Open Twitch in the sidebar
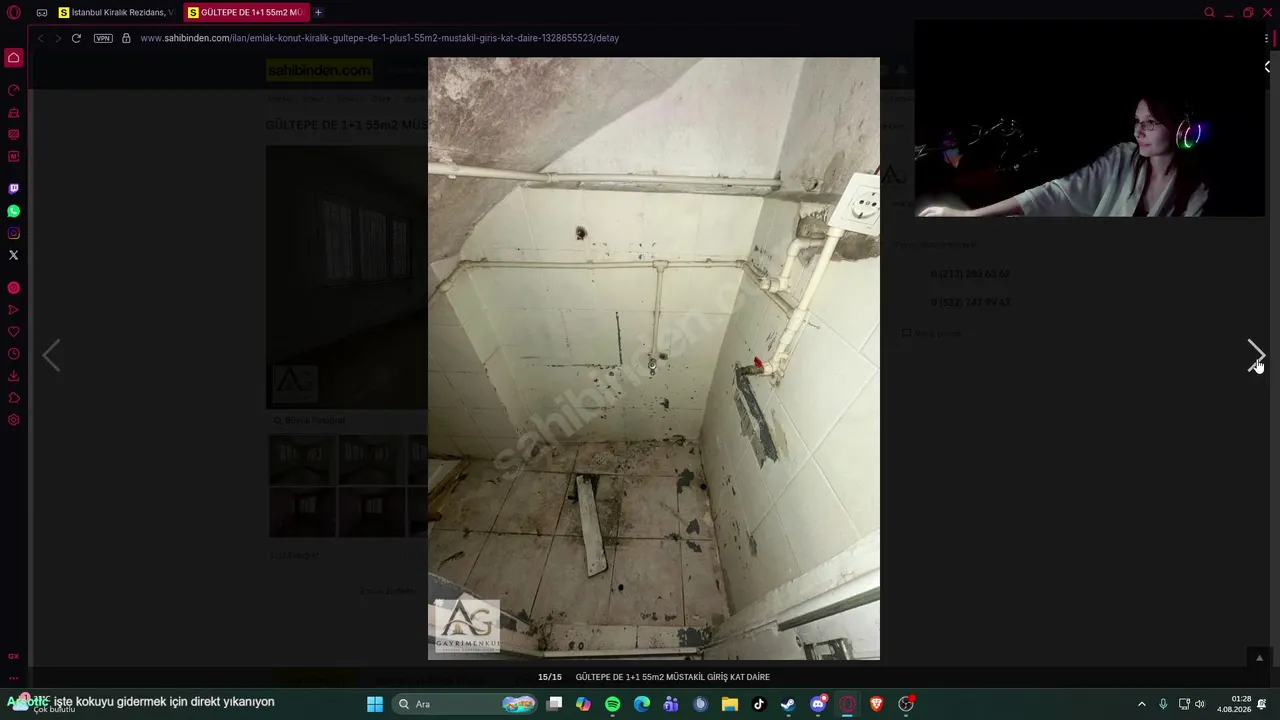 [x=14, y=189]
